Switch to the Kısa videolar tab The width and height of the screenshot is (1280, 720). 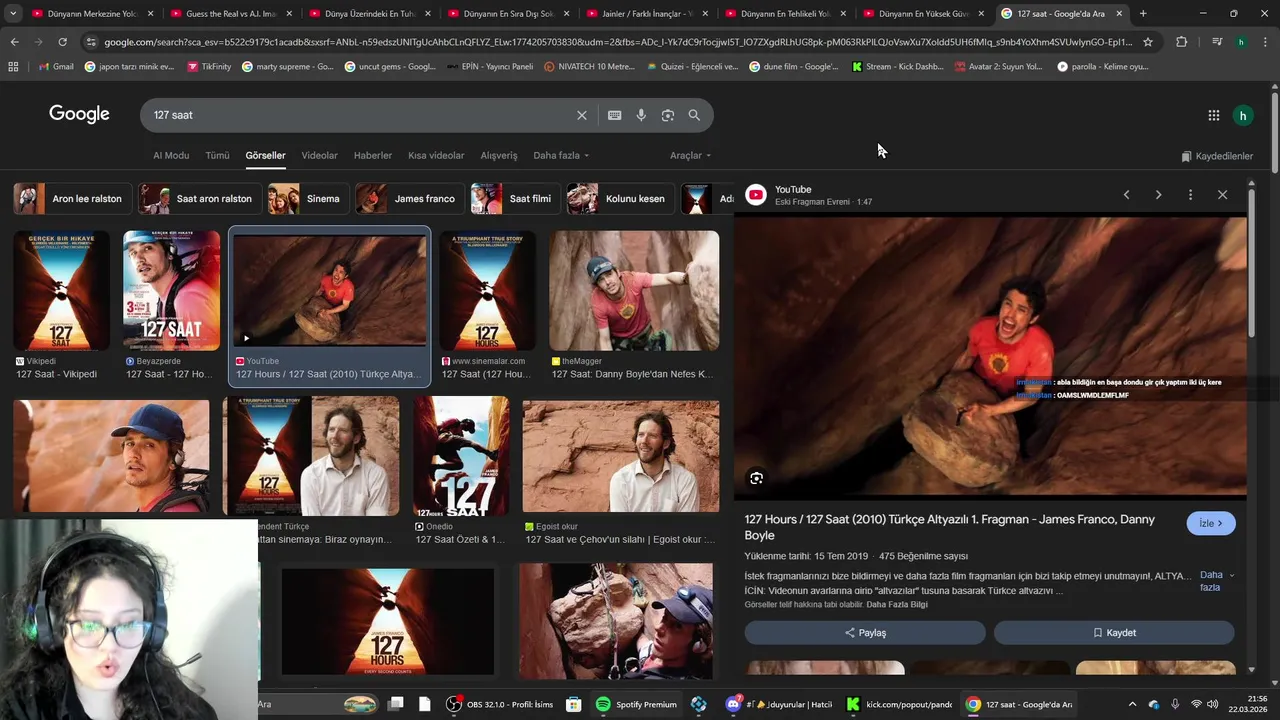436,155
